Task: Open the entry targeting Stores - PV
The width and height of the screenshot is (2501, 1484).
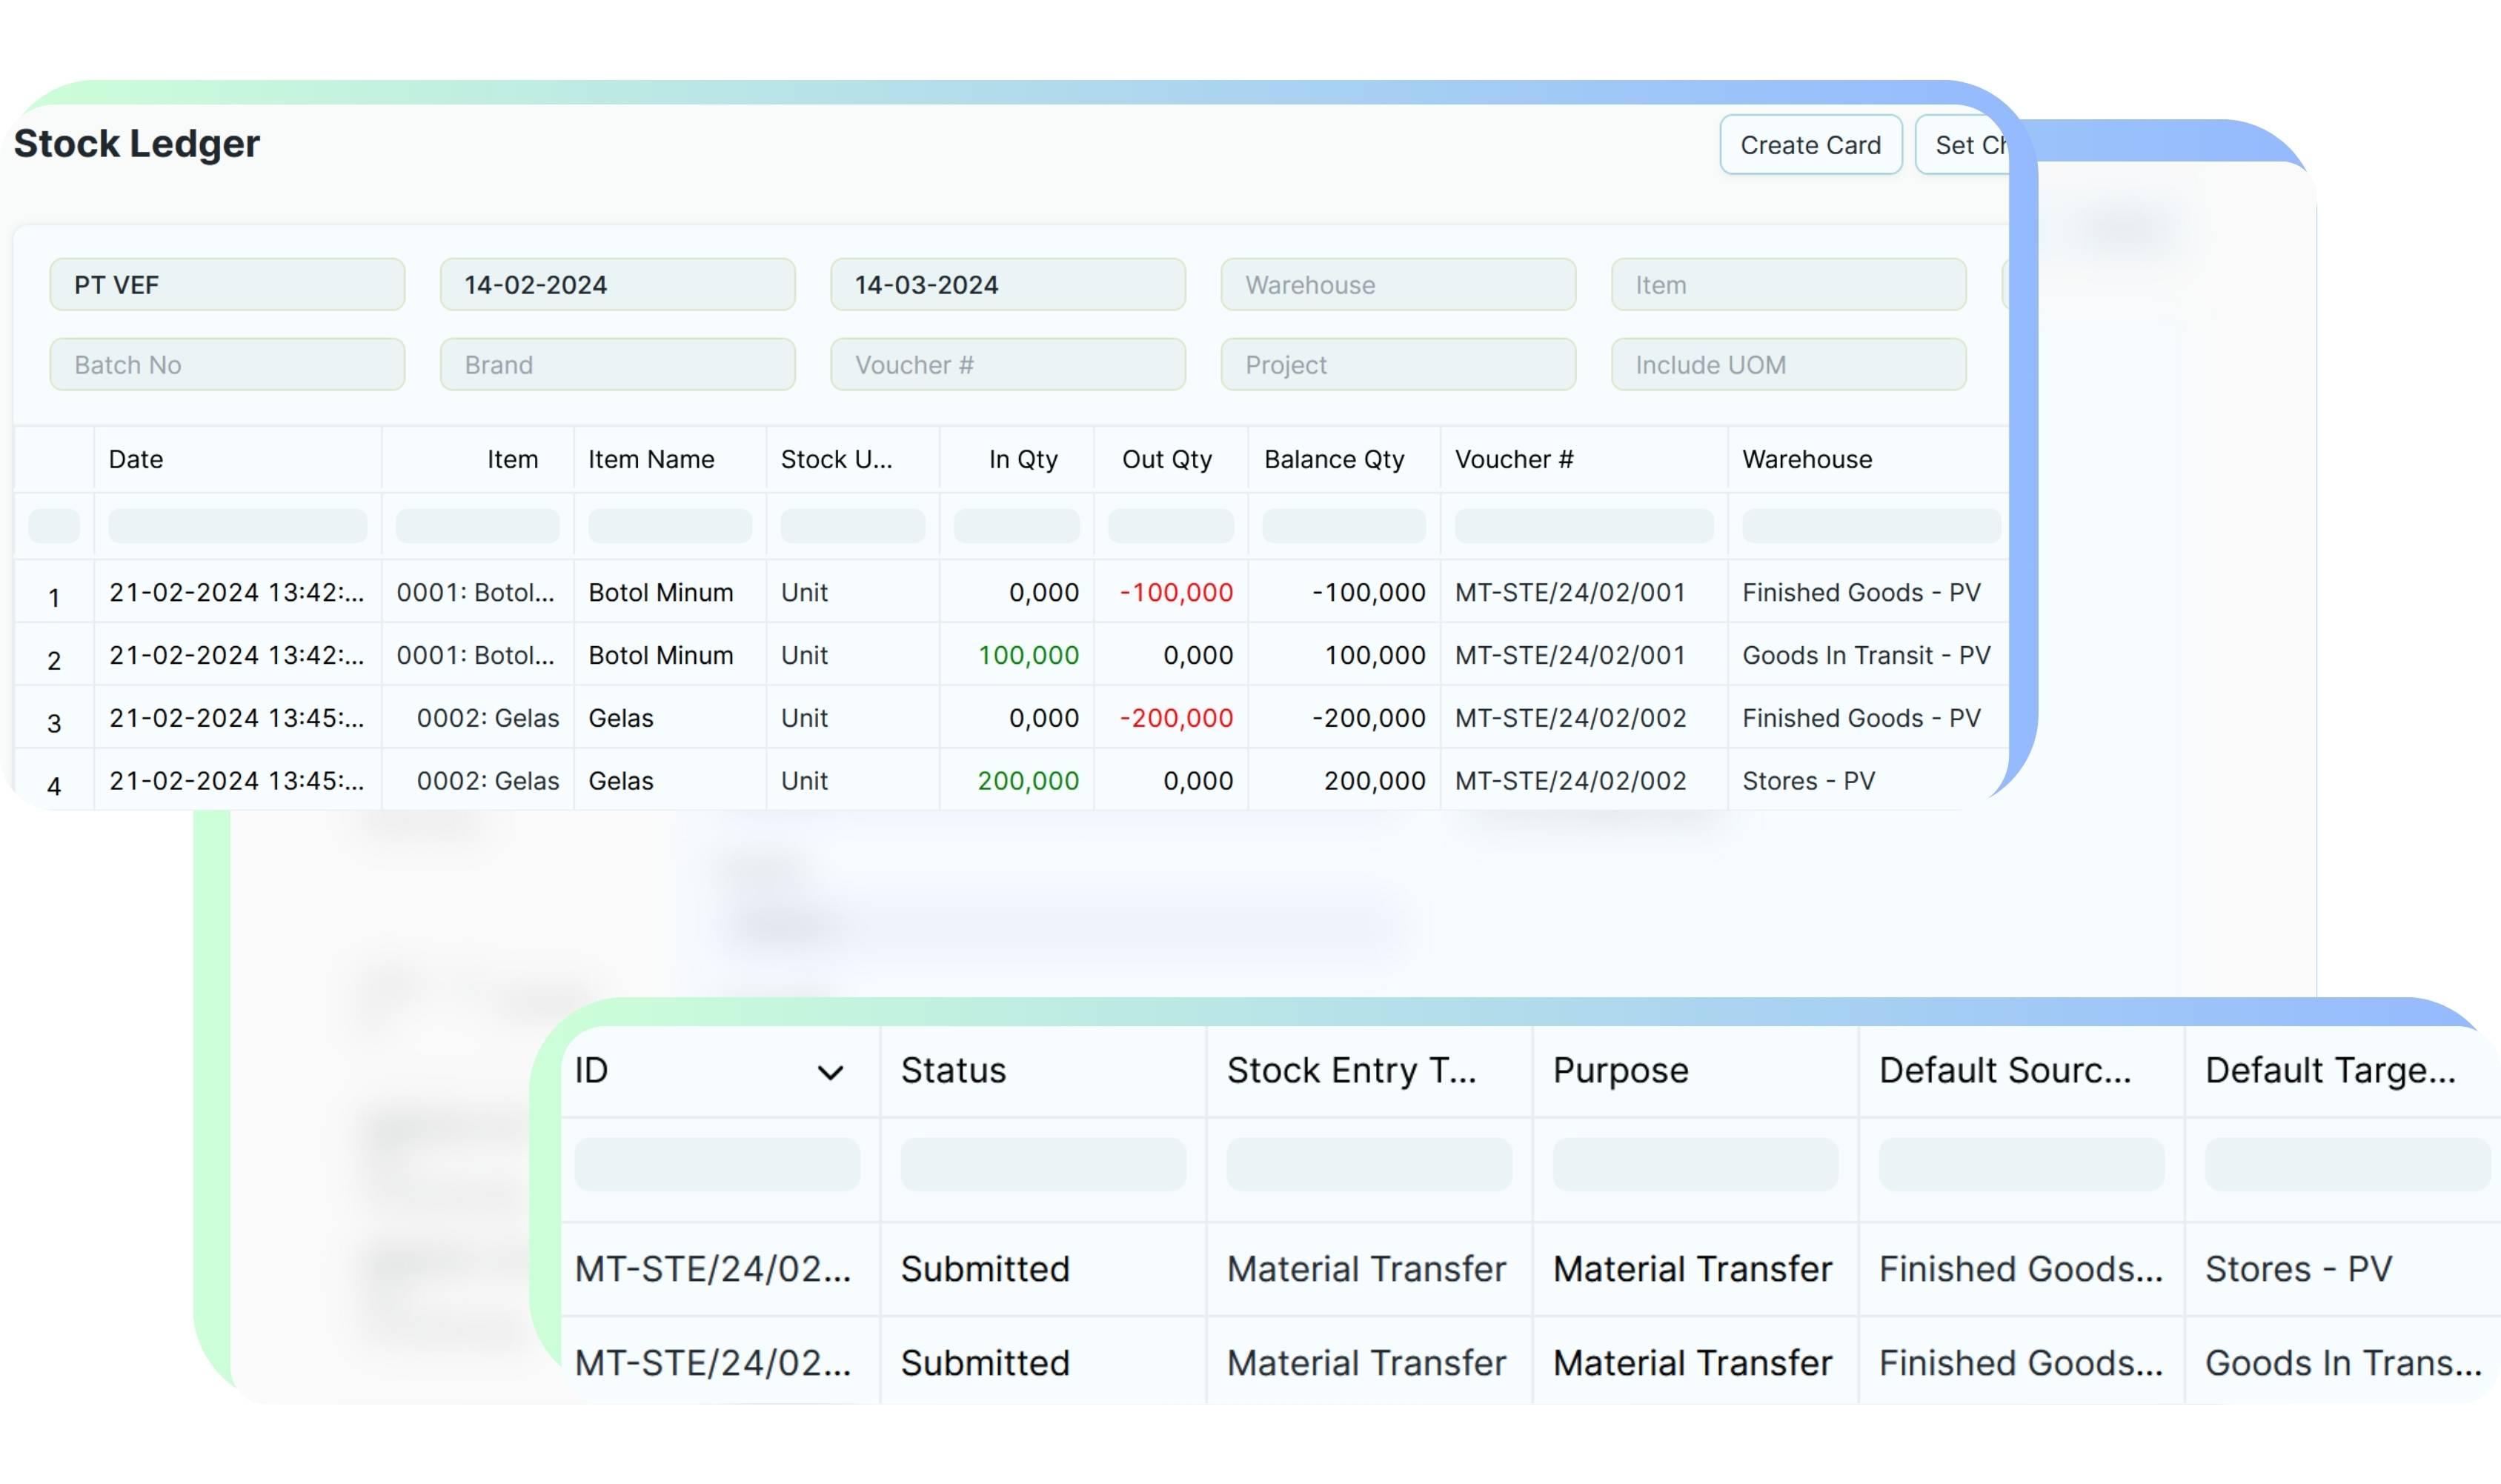Action: coord(713,1268)
